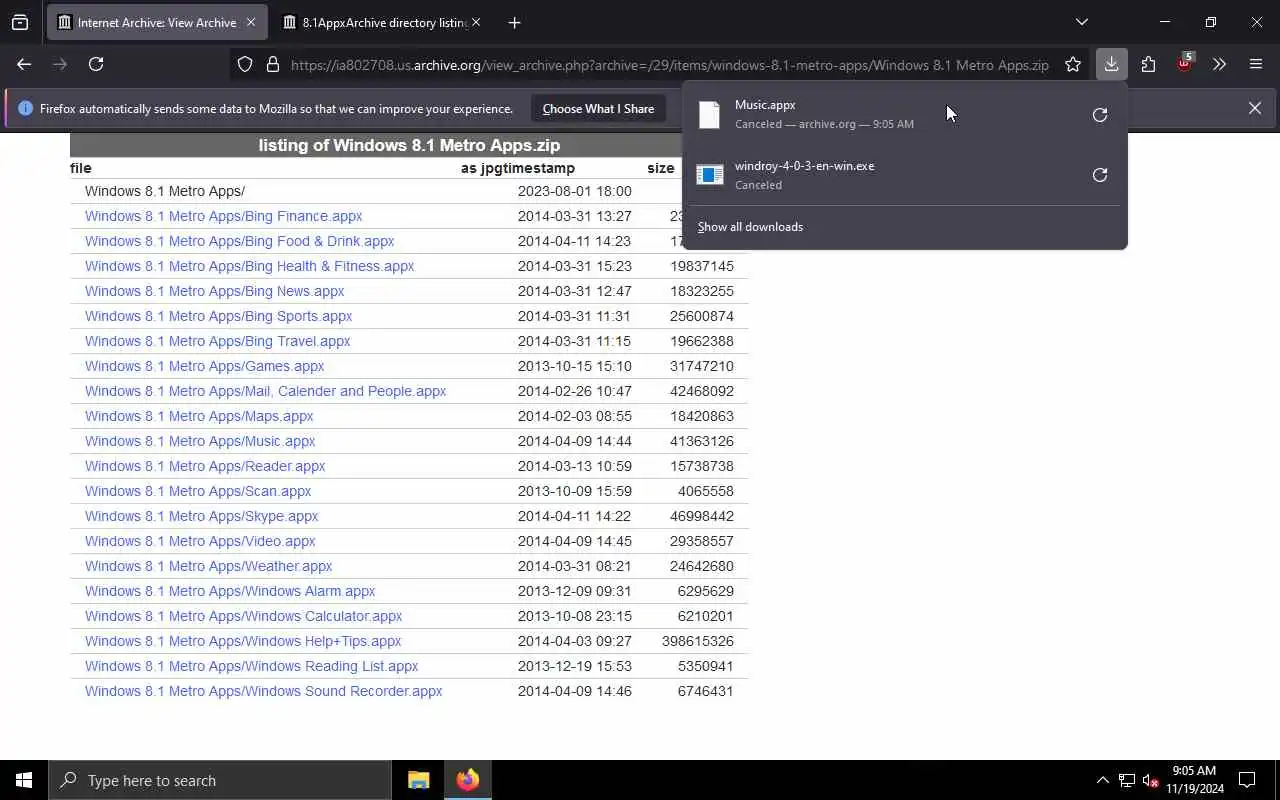The image size is (1280, 800).
Task: Download Windows Reading List.appx
Action: [x=251, y=666]
